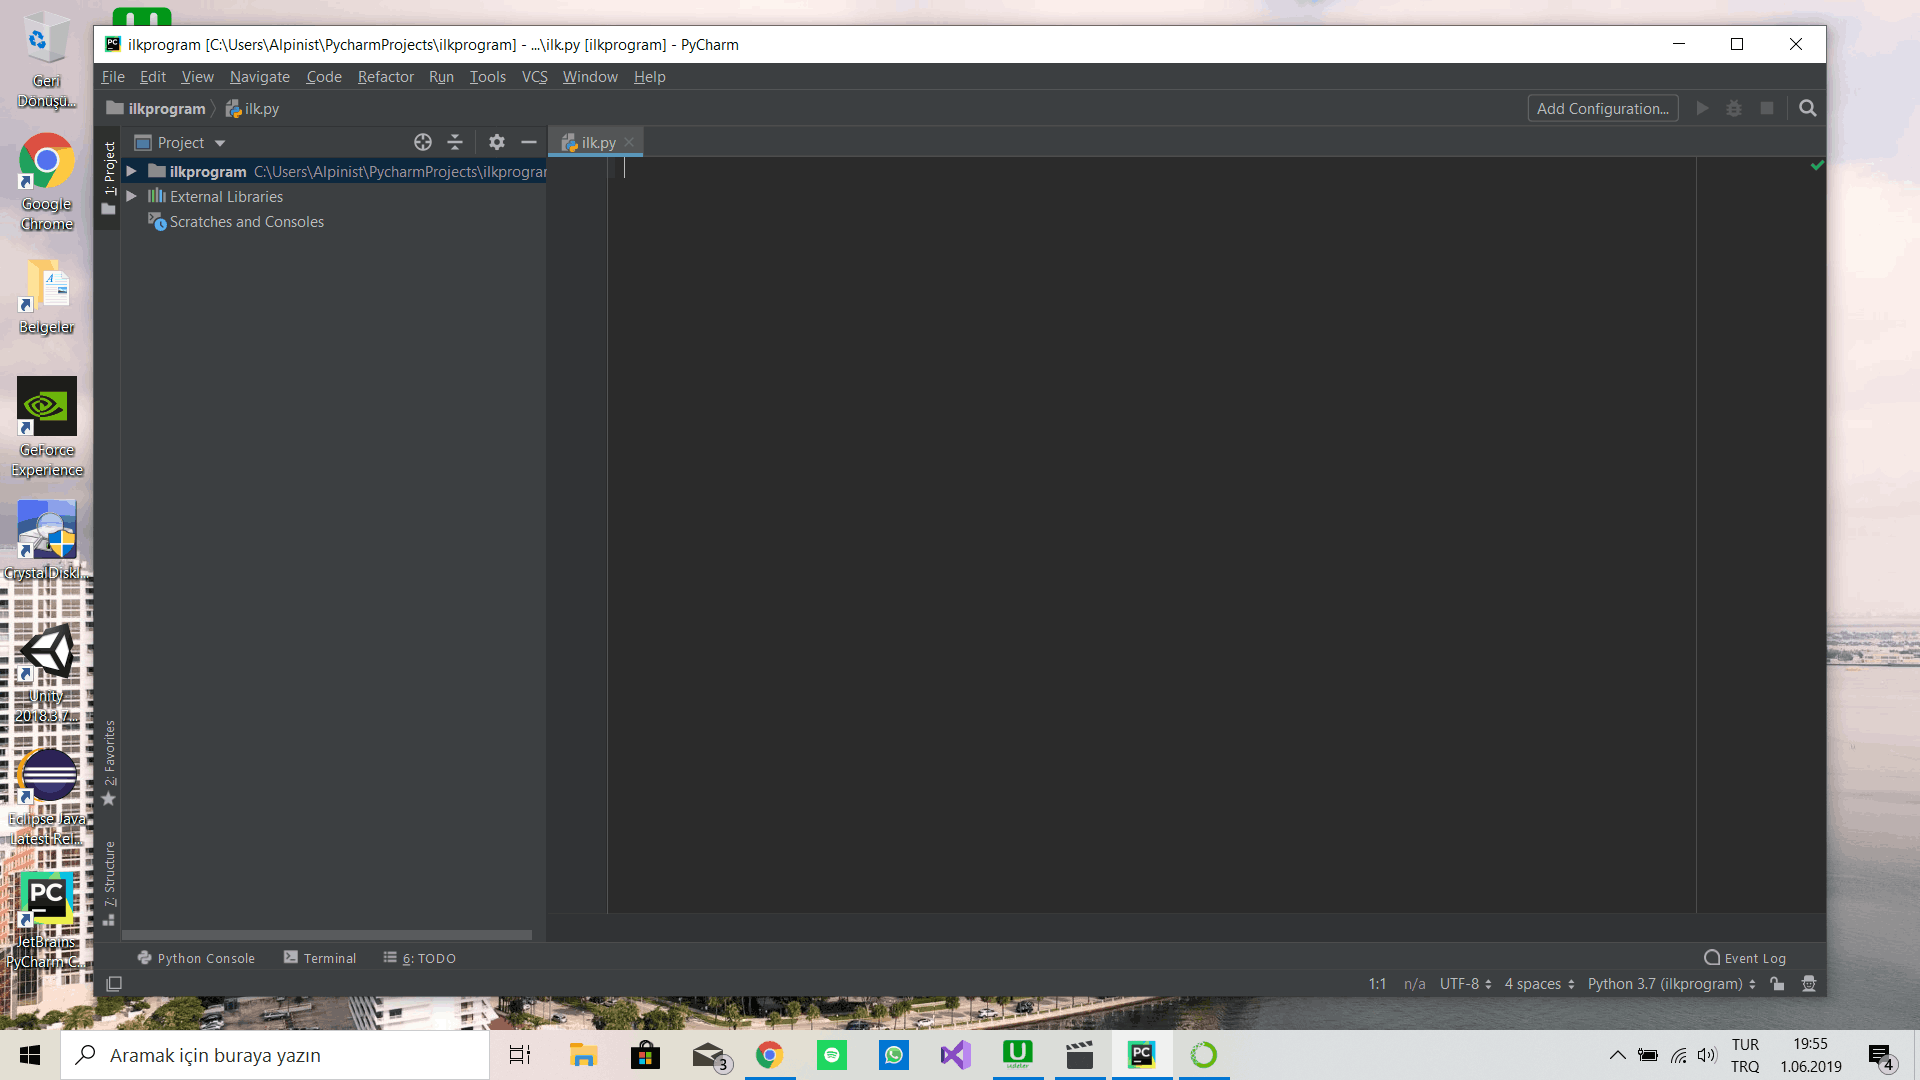
Task: Open Project panel settings gear
Action: pyautogui.click(x=497, y=142)
